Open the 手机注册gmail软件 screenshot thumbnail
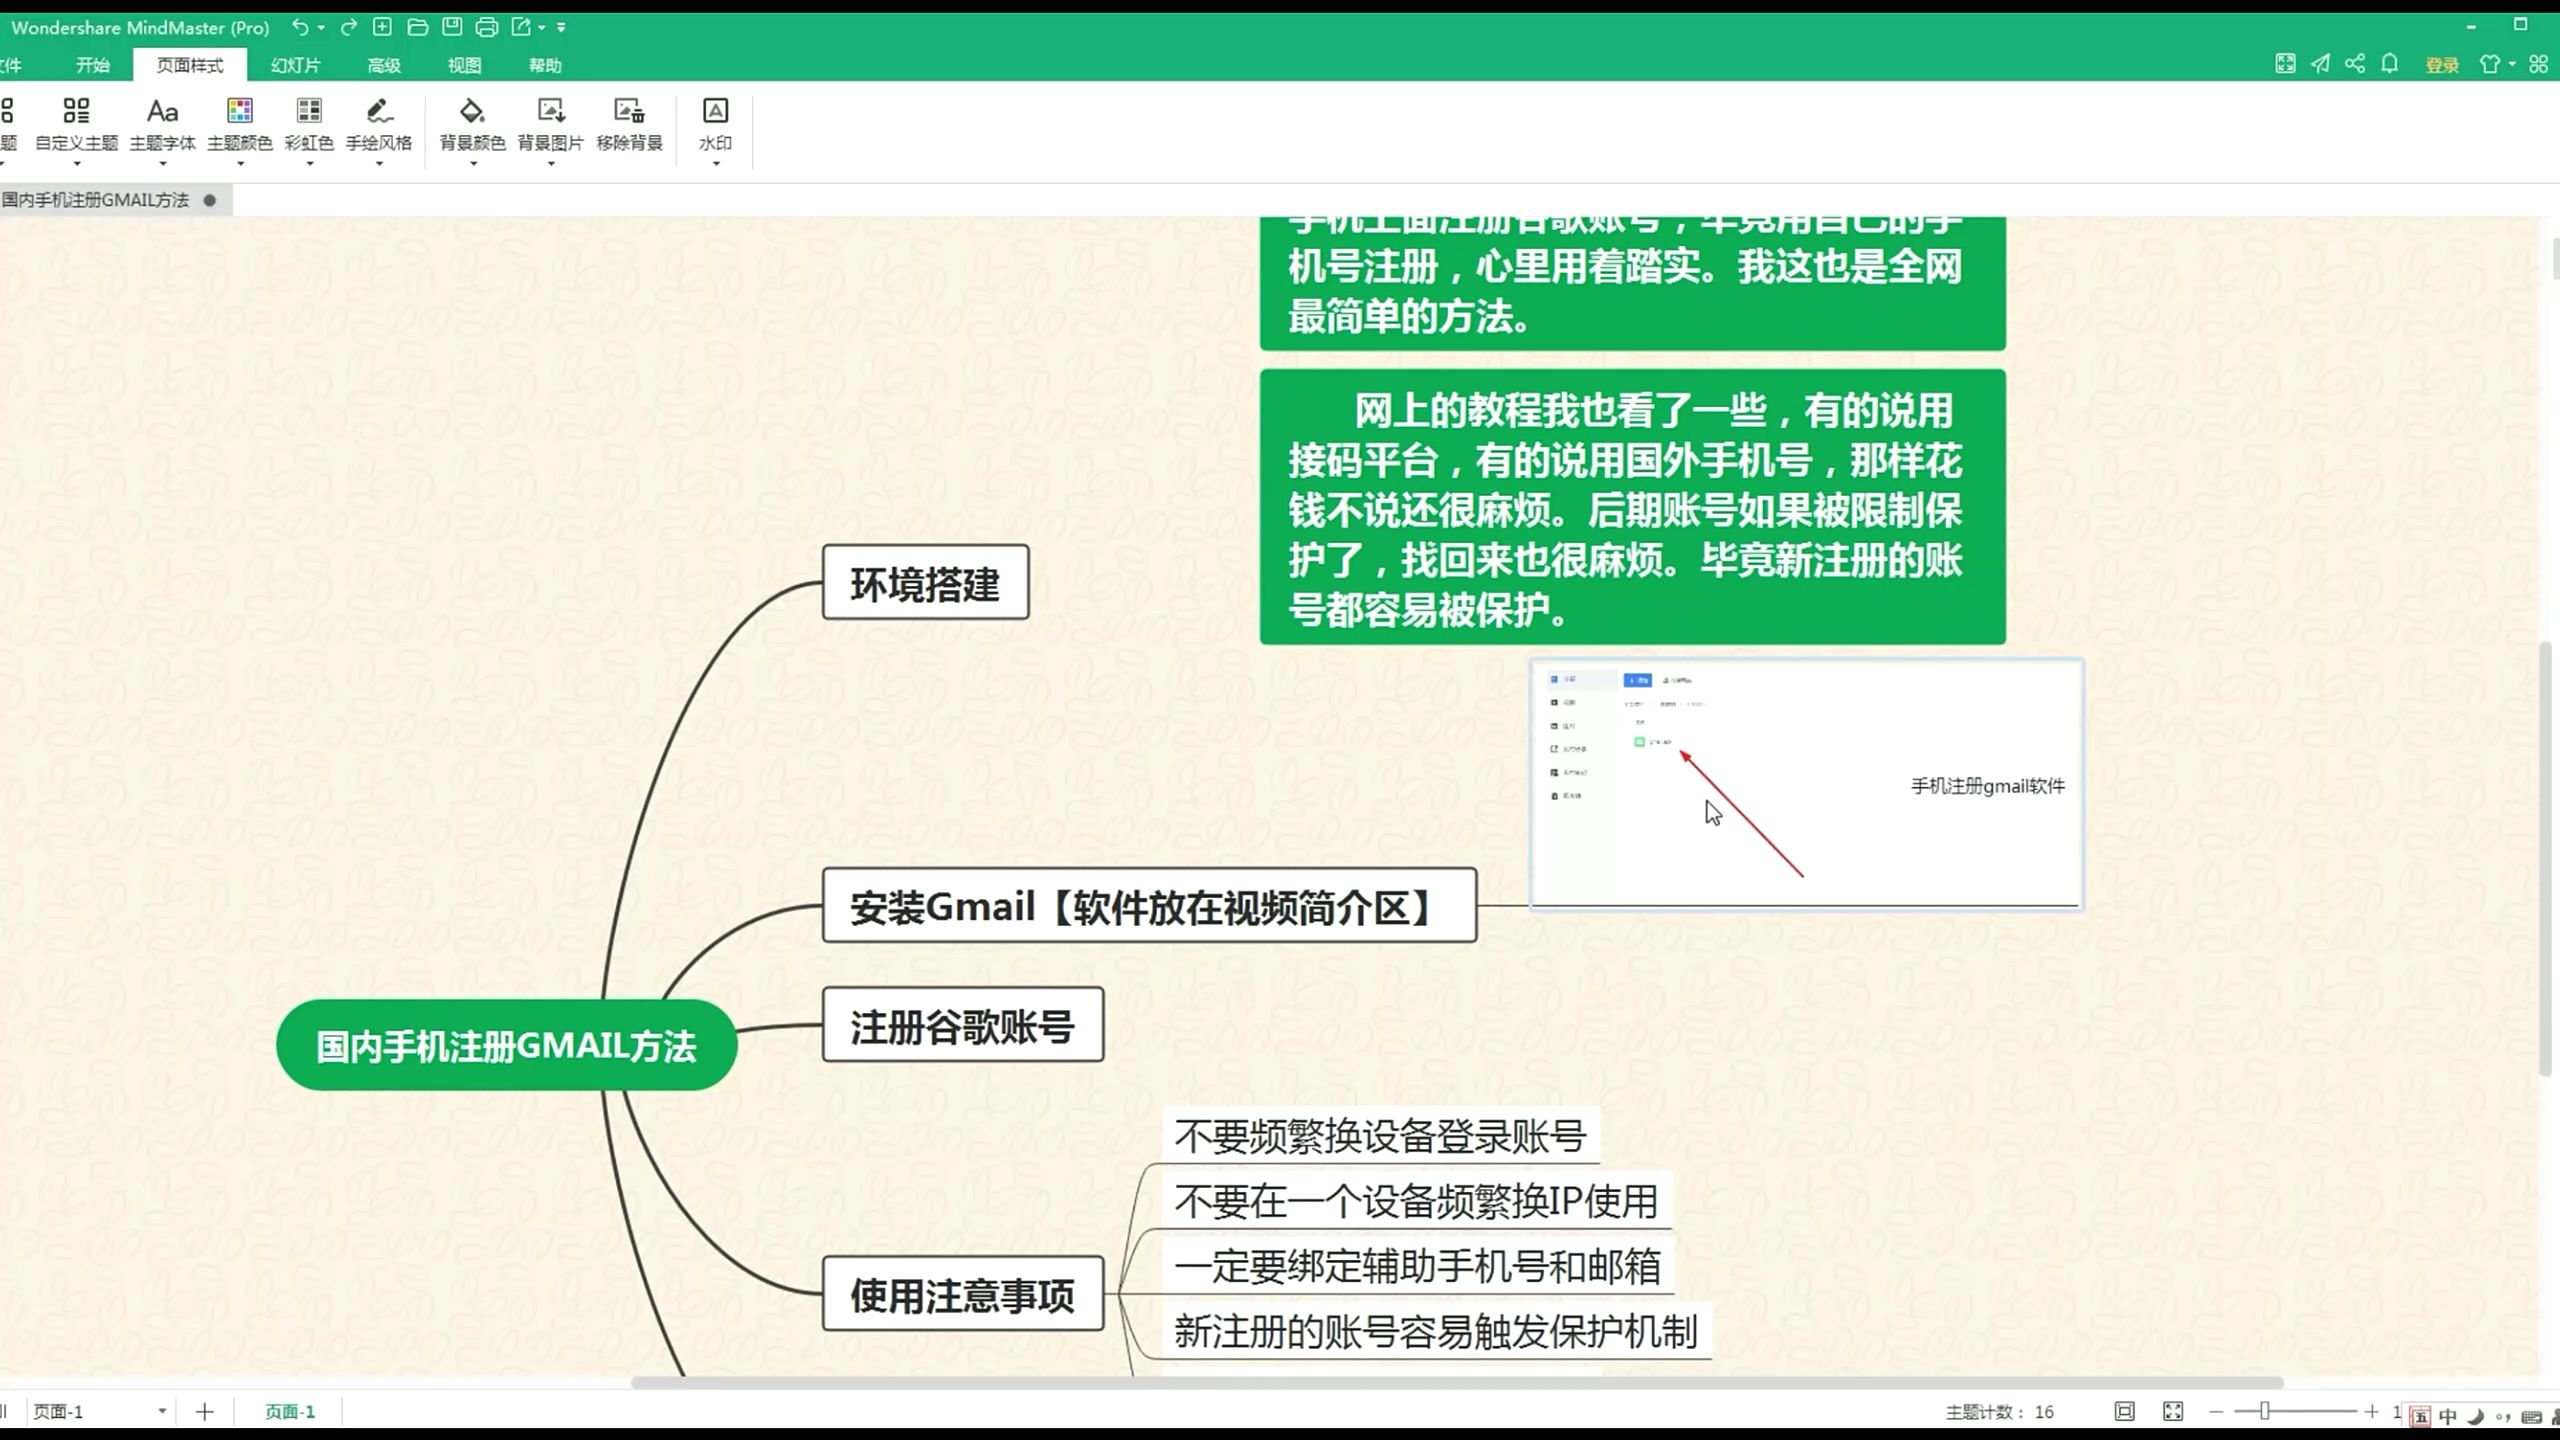This screenshot has width=2560, height=1440. click(1806, 784)
